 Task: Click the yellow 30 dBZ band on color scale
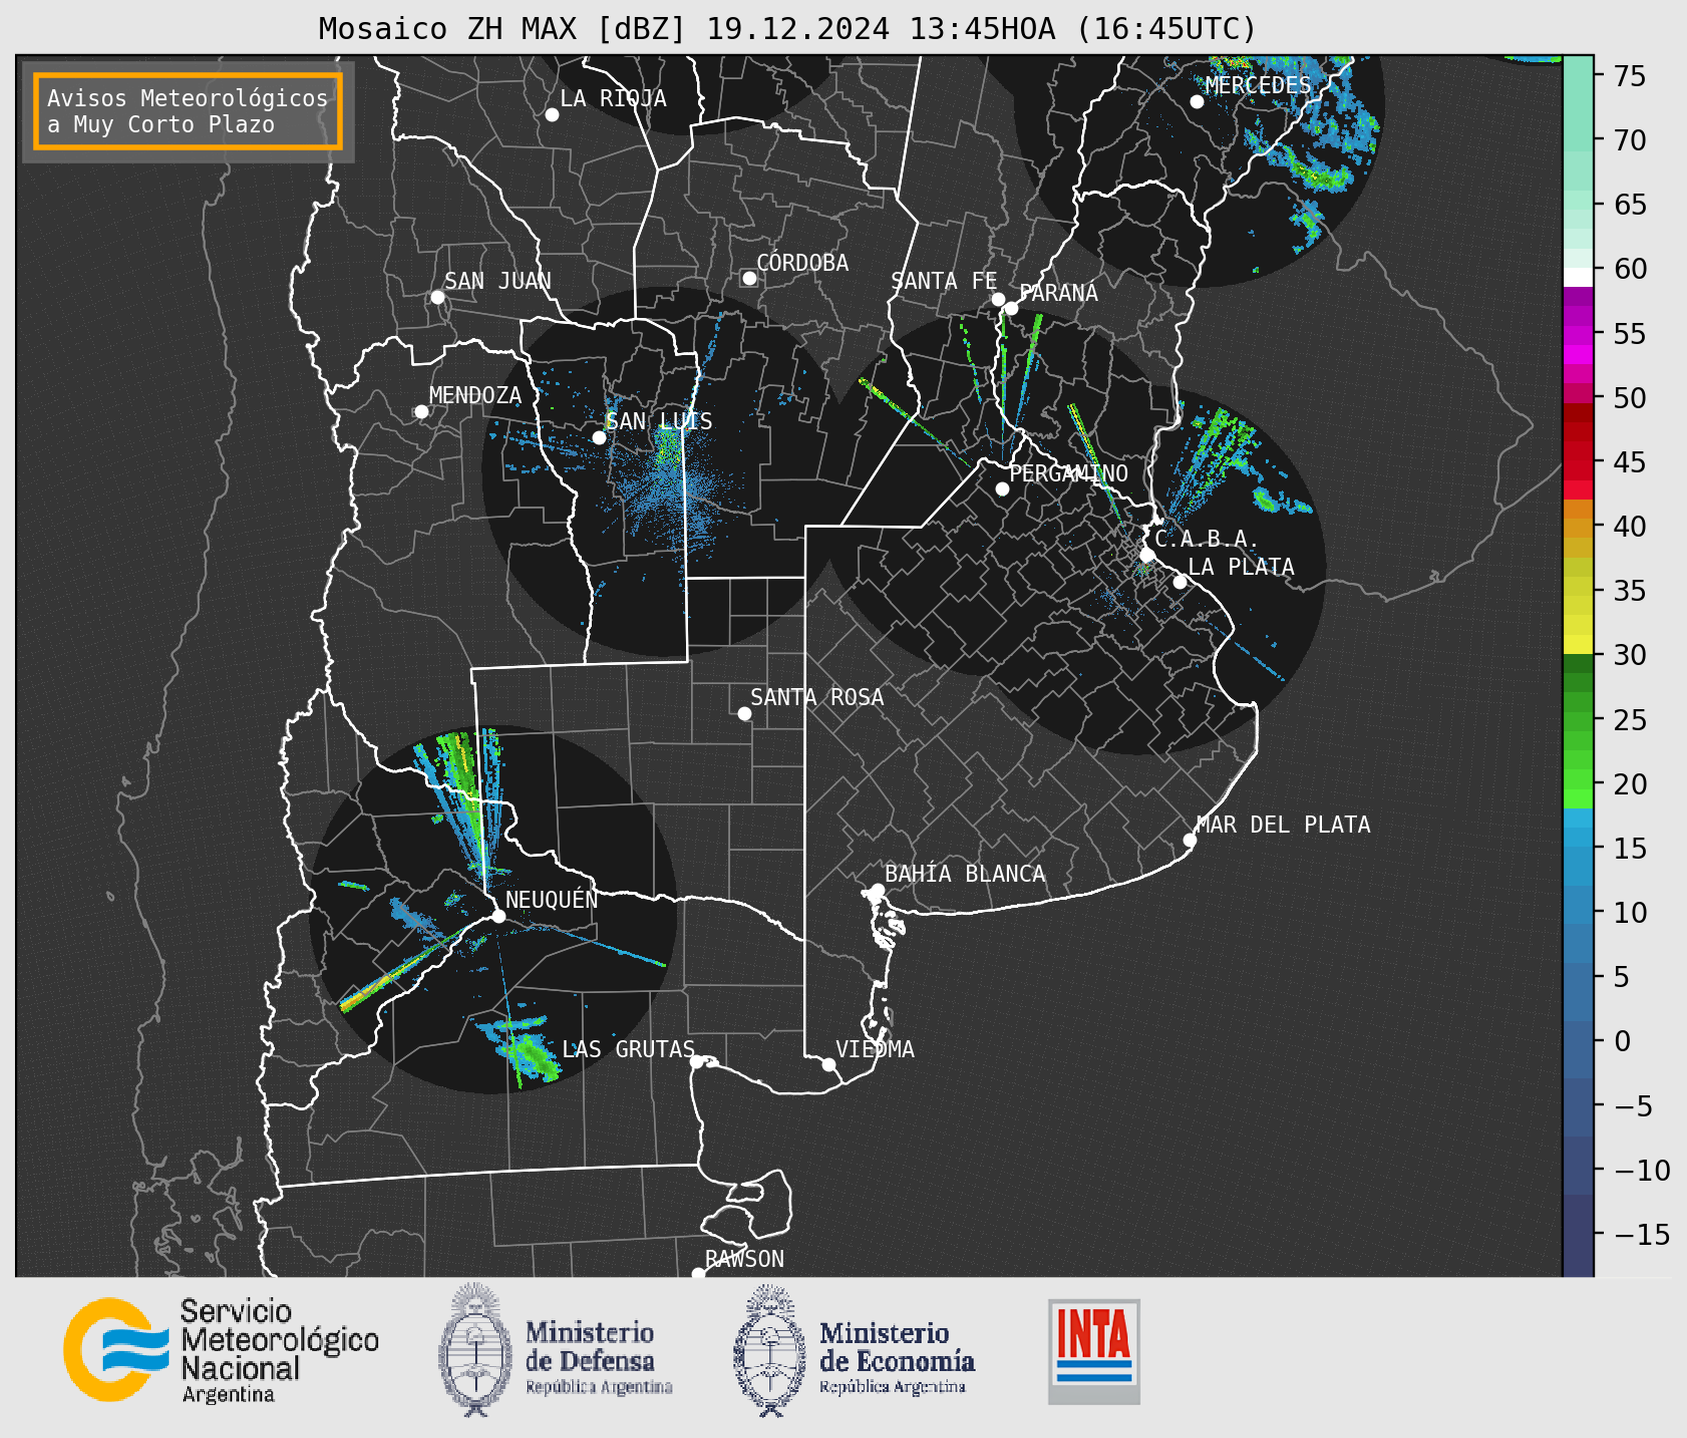point(1578,646)
